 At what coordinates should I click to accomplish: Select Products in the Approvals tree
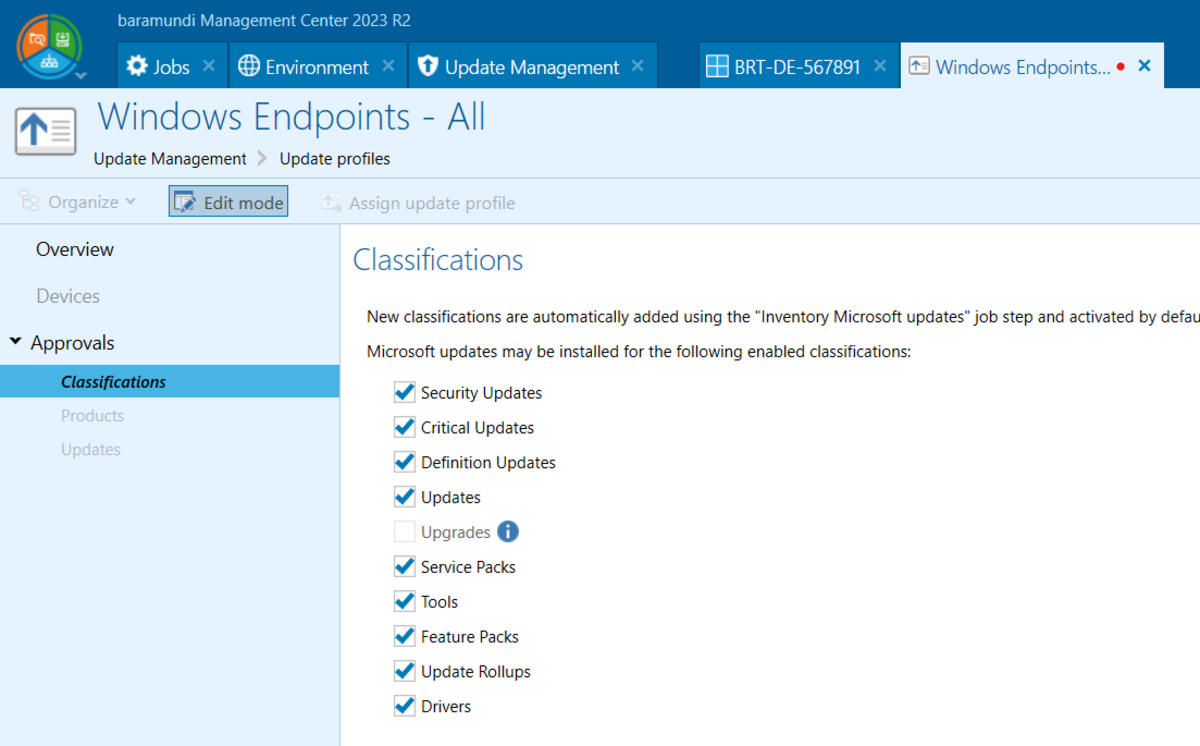click(x=92, y=416)
